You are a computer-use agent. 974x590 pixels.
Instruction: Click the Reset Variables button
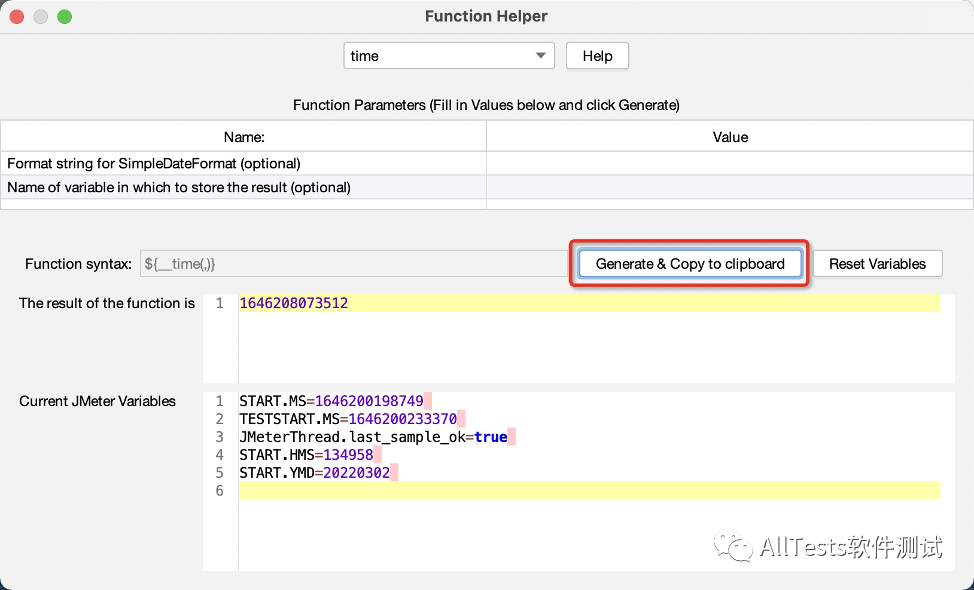click(877, 264)
